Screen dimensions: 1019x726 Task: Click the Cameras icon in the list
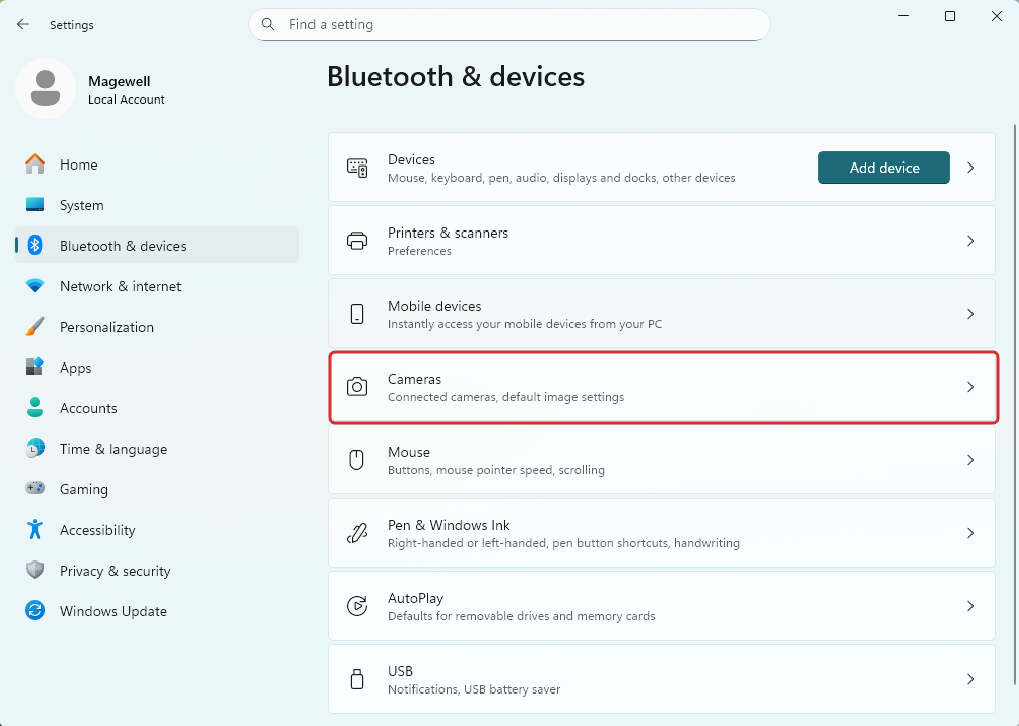[x=357, y=387]
